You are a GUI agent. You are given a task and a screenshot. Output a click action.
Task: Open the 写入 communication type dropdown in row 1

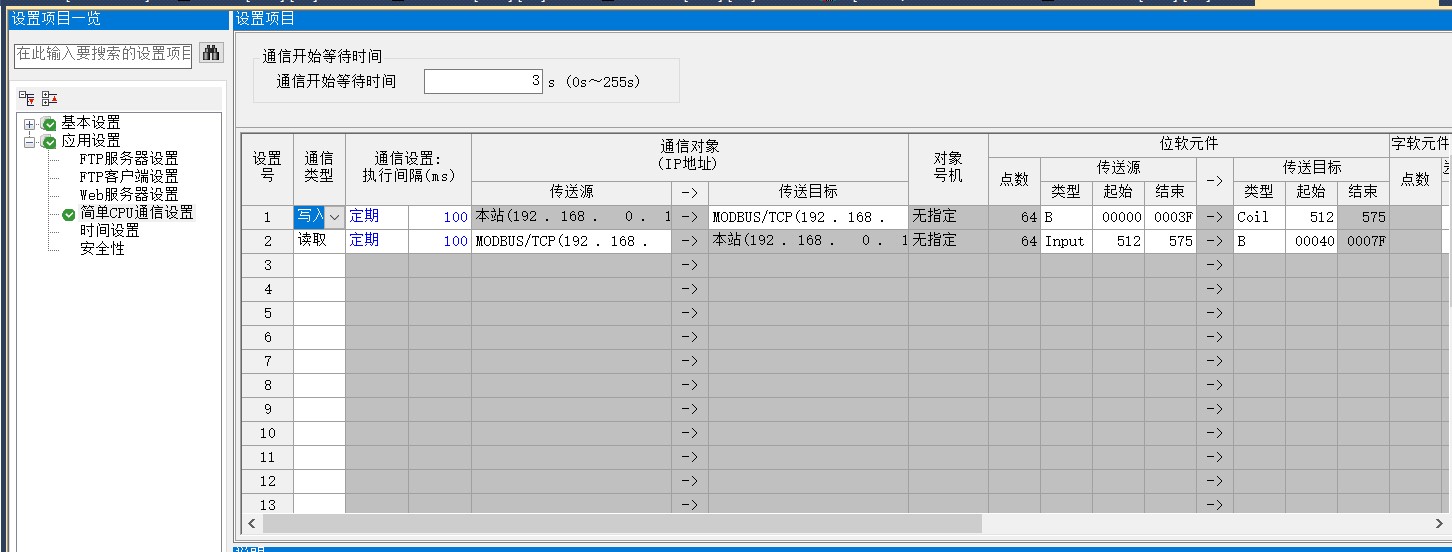click(x=334, y=217)
